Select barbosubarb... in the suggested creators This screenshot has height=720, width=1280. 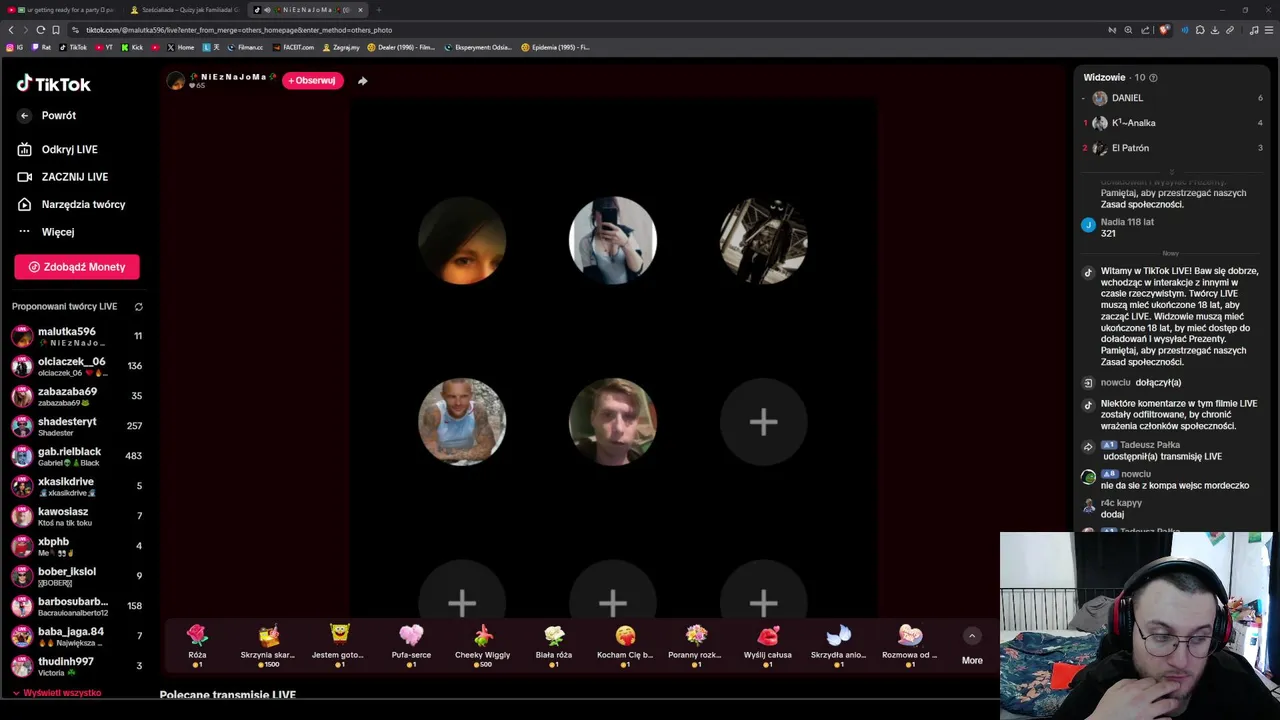77,606
